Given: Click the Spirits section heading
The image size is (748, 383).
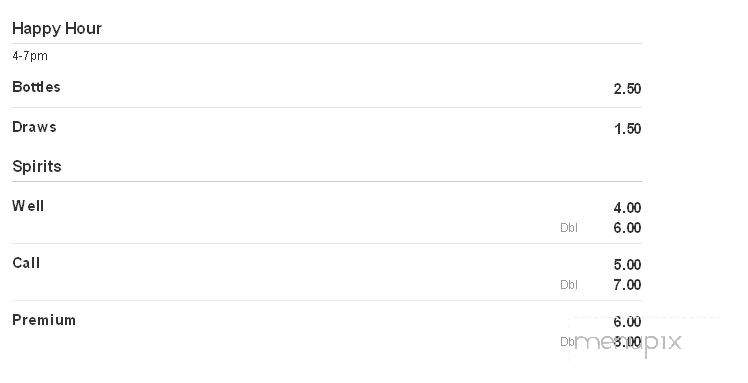Looking at the screenshot, I should click(x=37, y=166).
